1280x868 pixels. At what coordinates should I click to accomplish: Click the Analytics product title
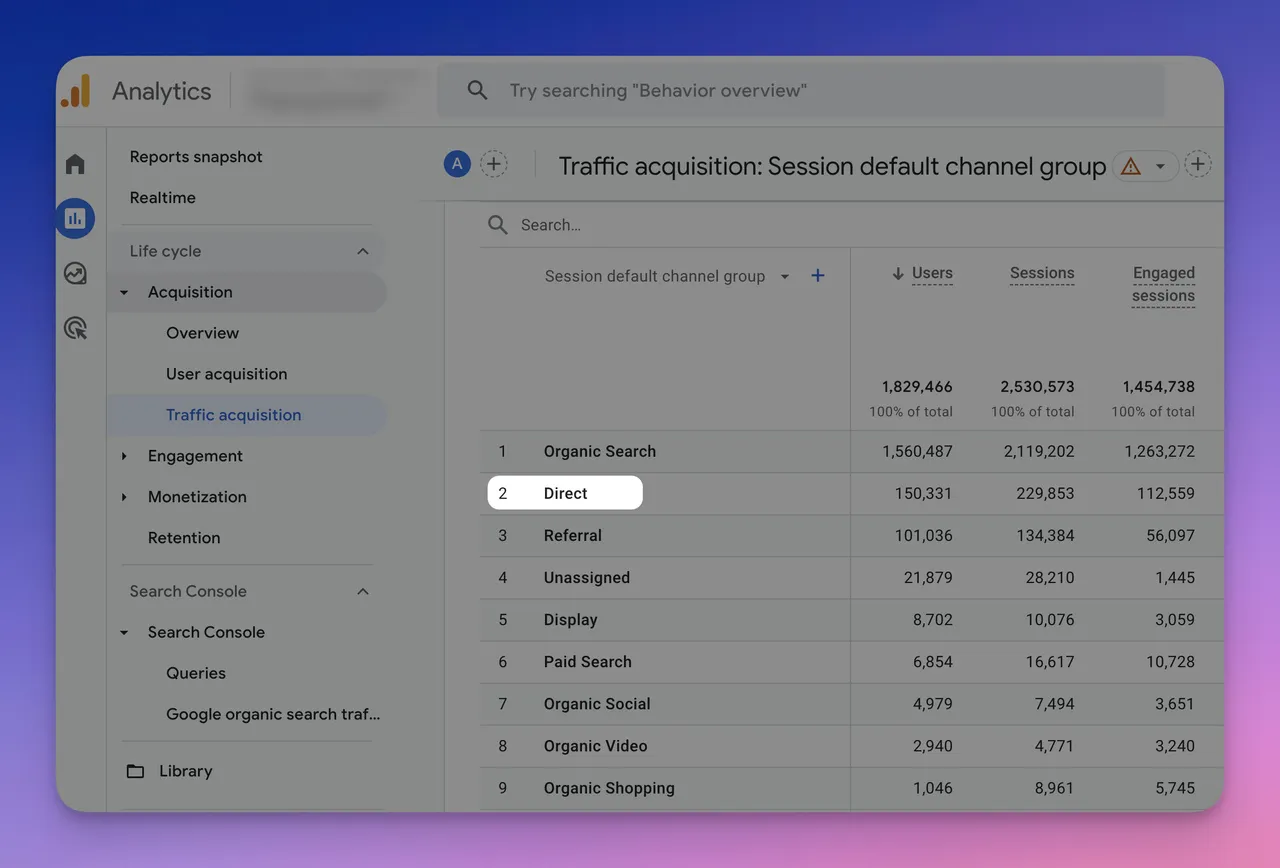[x=162, y=91]
